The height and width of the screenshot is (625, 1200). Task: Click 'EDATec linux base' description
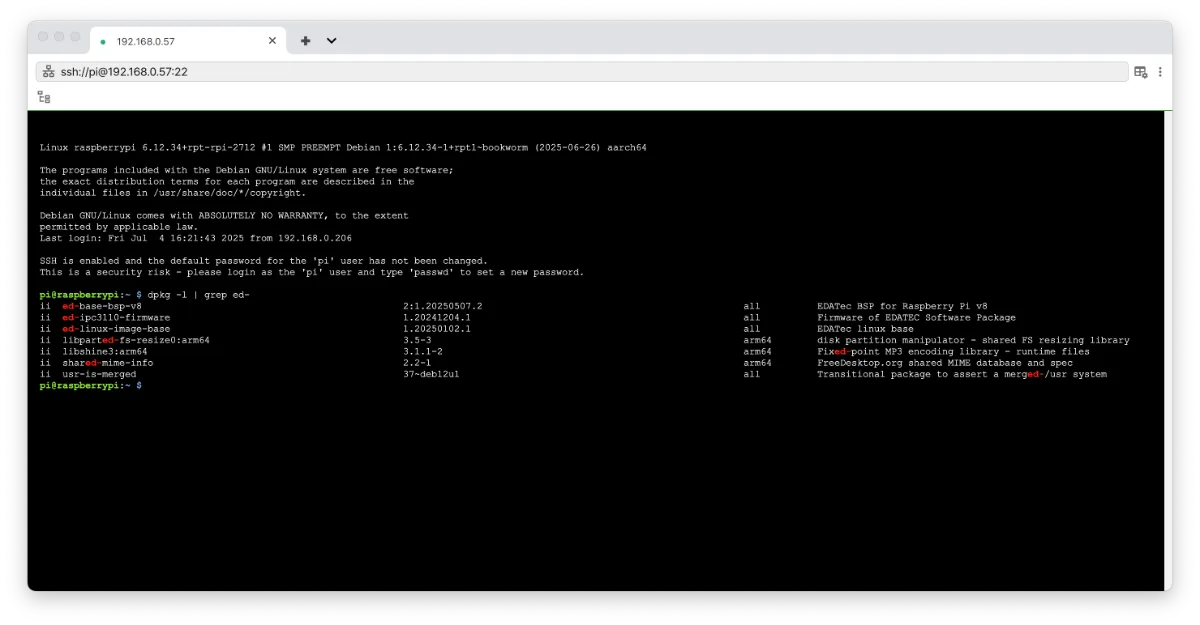point(865,329)
